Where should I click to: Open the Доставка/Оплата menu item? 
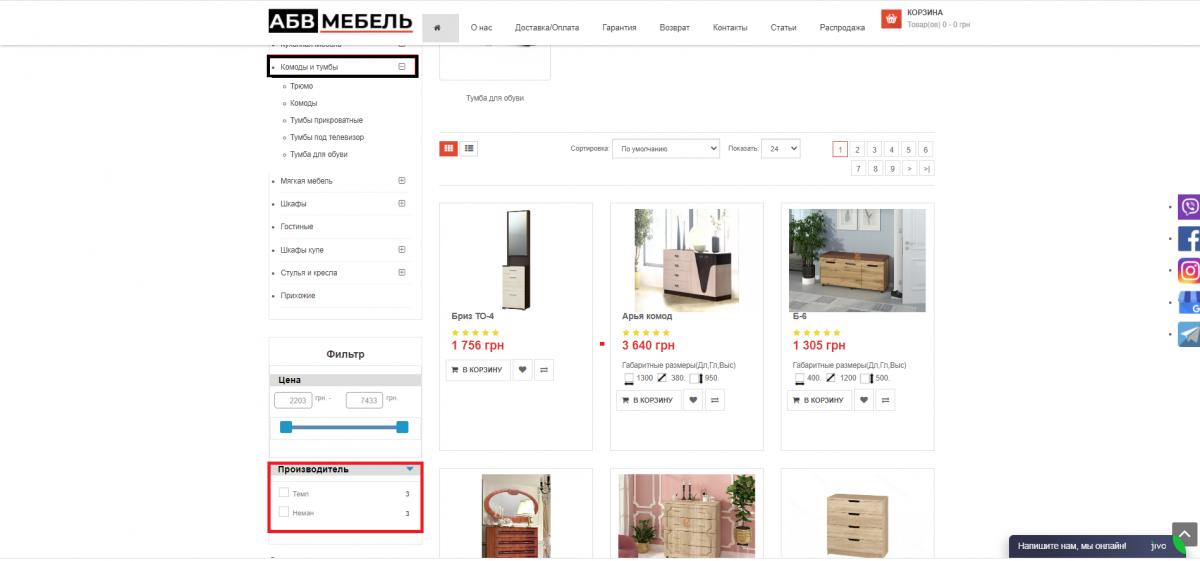(x=547, y=27)
